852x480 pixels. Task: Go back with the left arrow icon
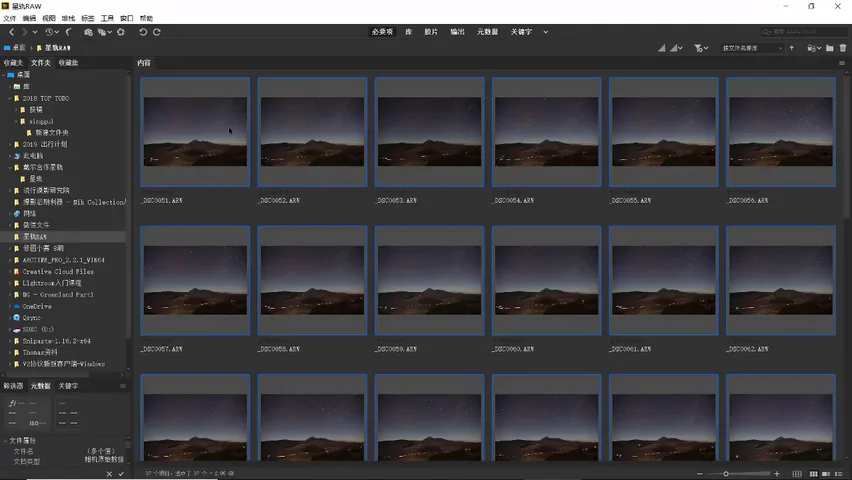tap(11, 32)
